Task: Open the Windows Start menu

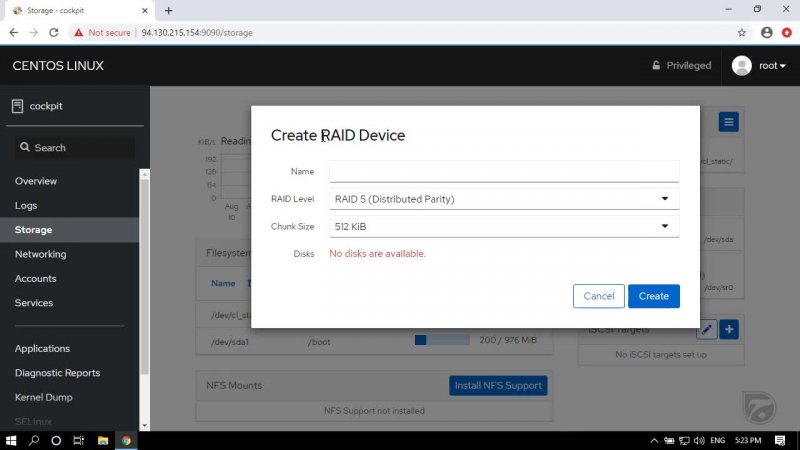Action: [x=11, y=440]
